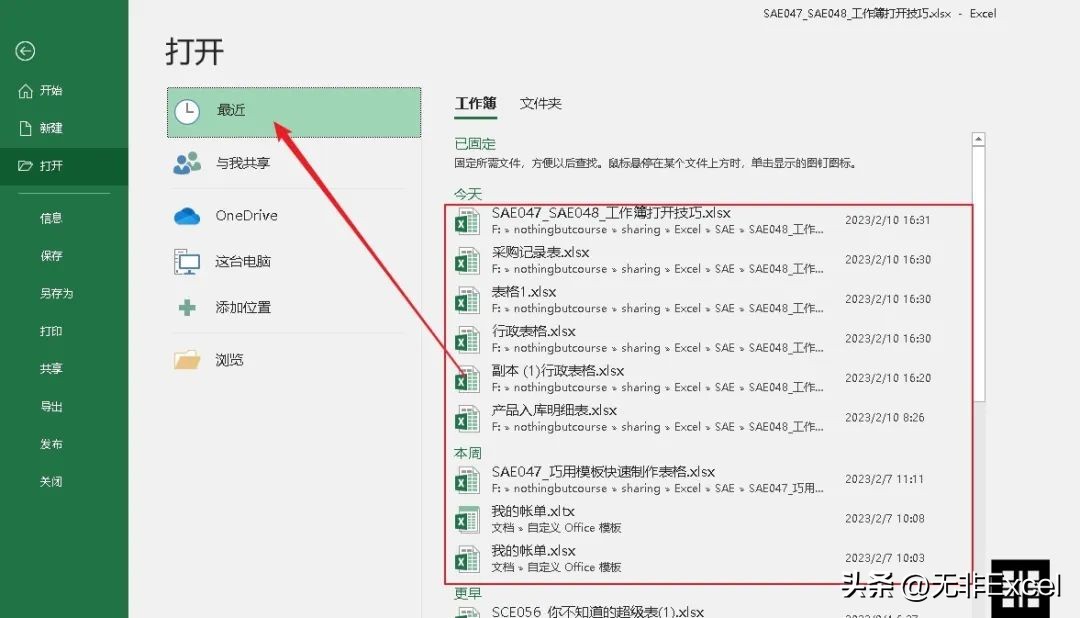Open file 我的帐单.xltx by name
This screenshot has height=618, width=1080.
533,511
